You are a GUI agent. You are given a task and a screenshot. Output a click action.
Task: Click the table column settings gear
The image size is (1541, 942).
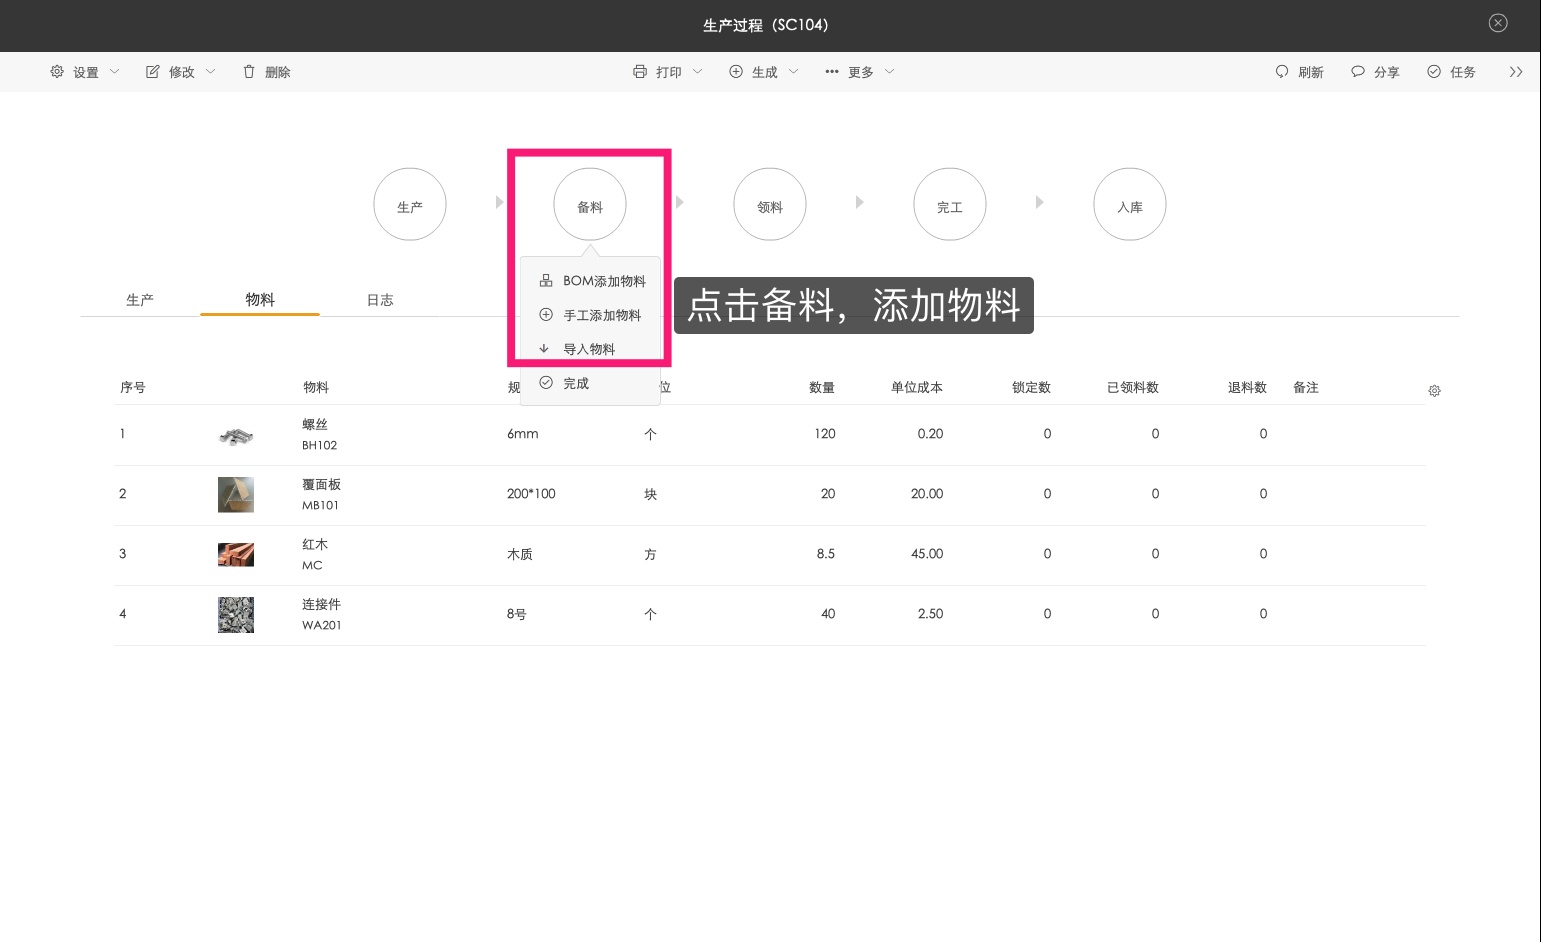(1434, 391)
